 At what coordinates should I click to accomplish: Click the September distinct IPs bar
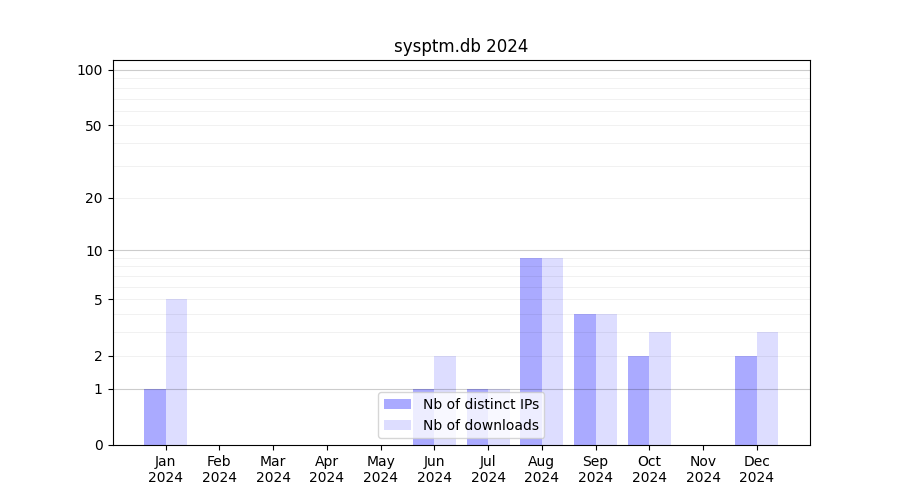click(x=585, y=379)
